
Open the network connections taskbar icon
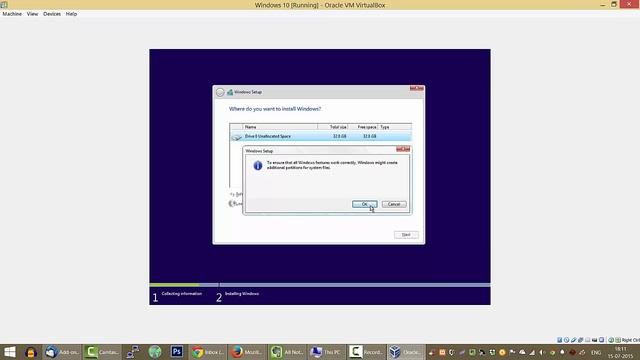point(133,352)
